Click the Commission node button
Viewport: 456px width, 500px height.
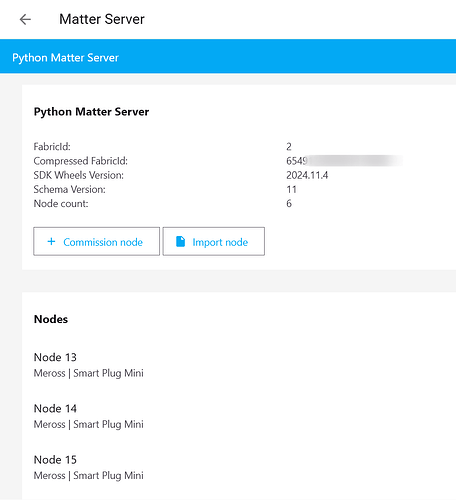pos(96,241)
